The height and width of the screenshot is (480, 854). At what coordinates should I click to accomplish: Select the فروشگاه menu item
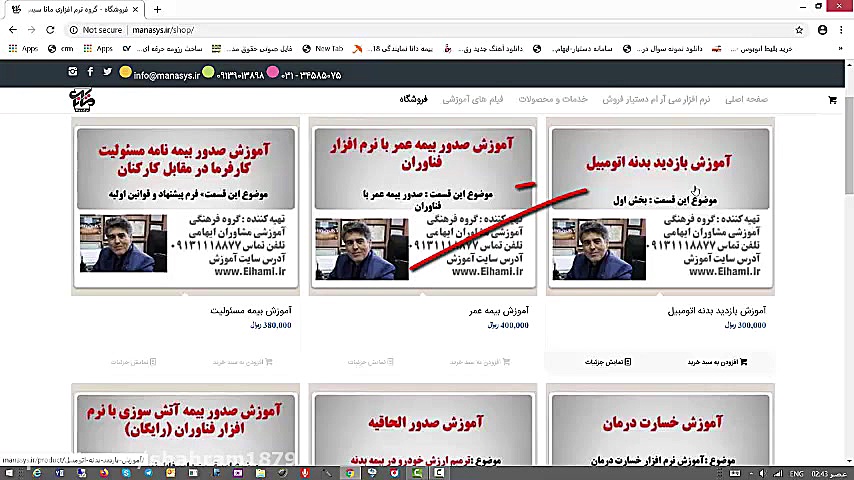[413, 99]
